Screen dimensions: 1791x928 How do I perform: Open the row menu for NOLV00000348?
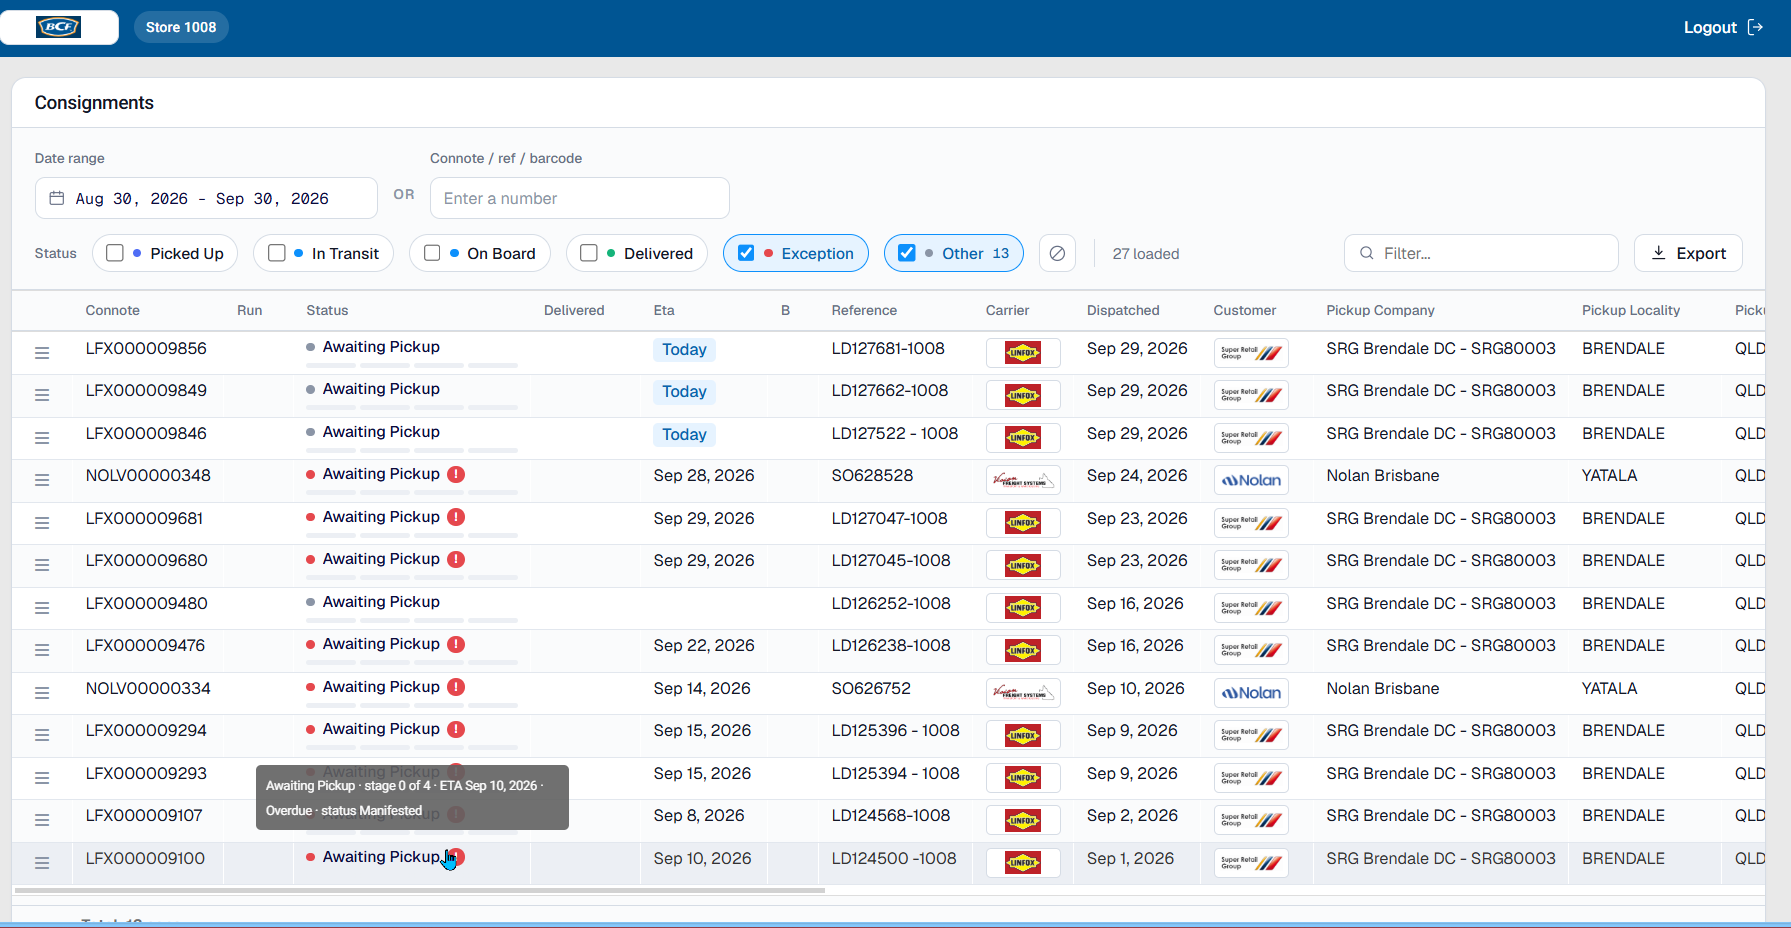click(42, 480)
